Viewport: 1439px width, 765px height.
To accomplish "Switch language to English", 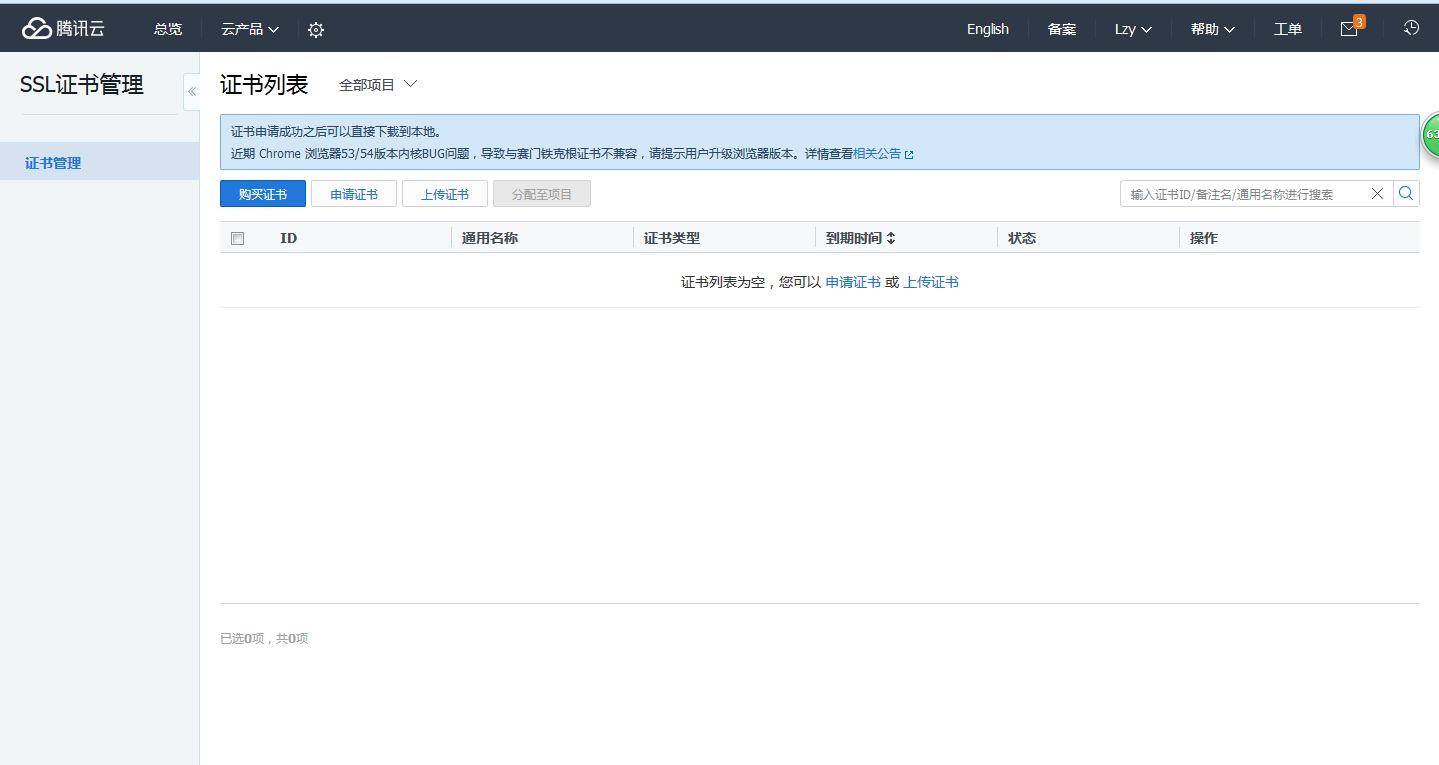I will [988, 29].
